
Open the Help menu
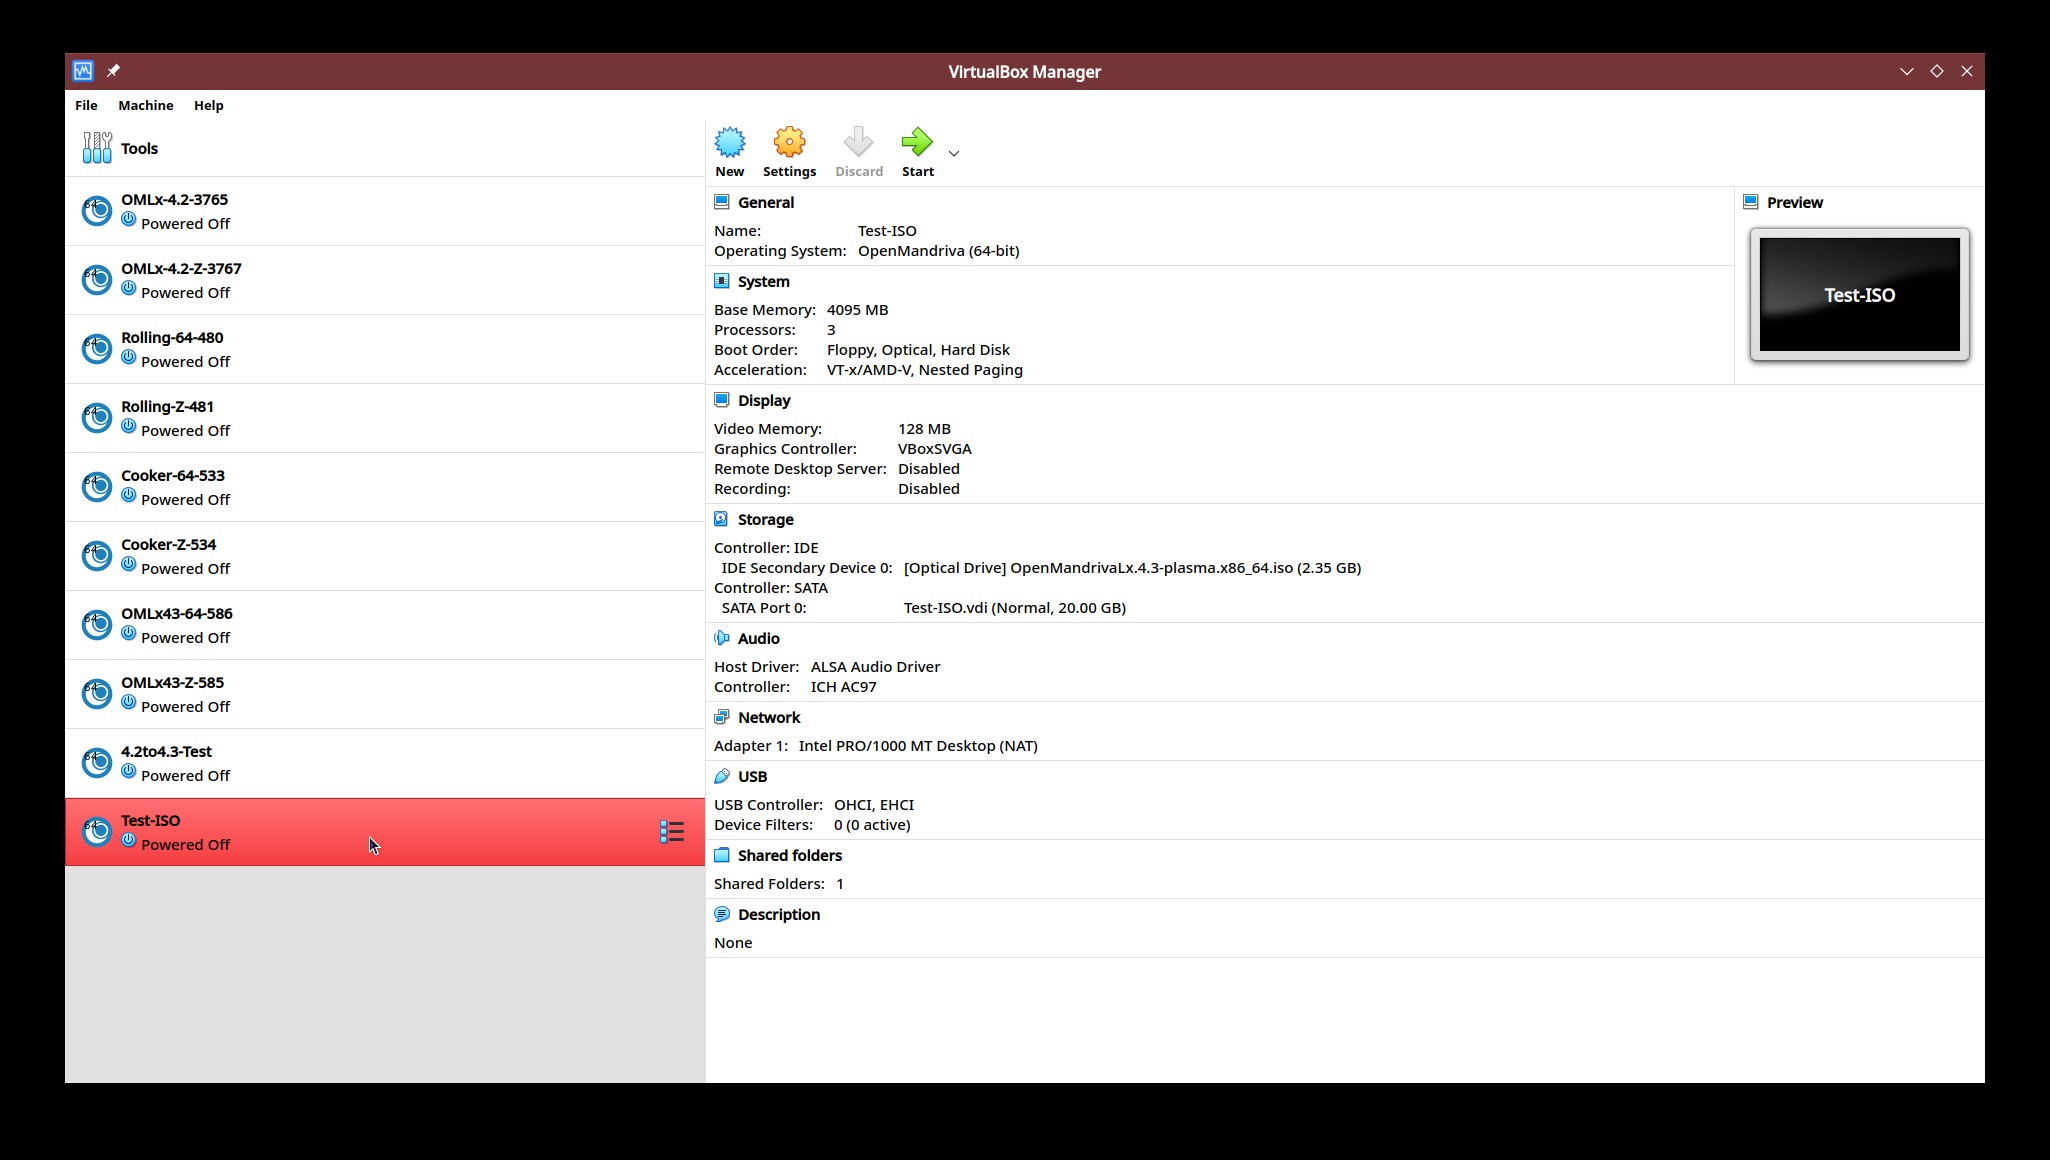pos(208,105)
